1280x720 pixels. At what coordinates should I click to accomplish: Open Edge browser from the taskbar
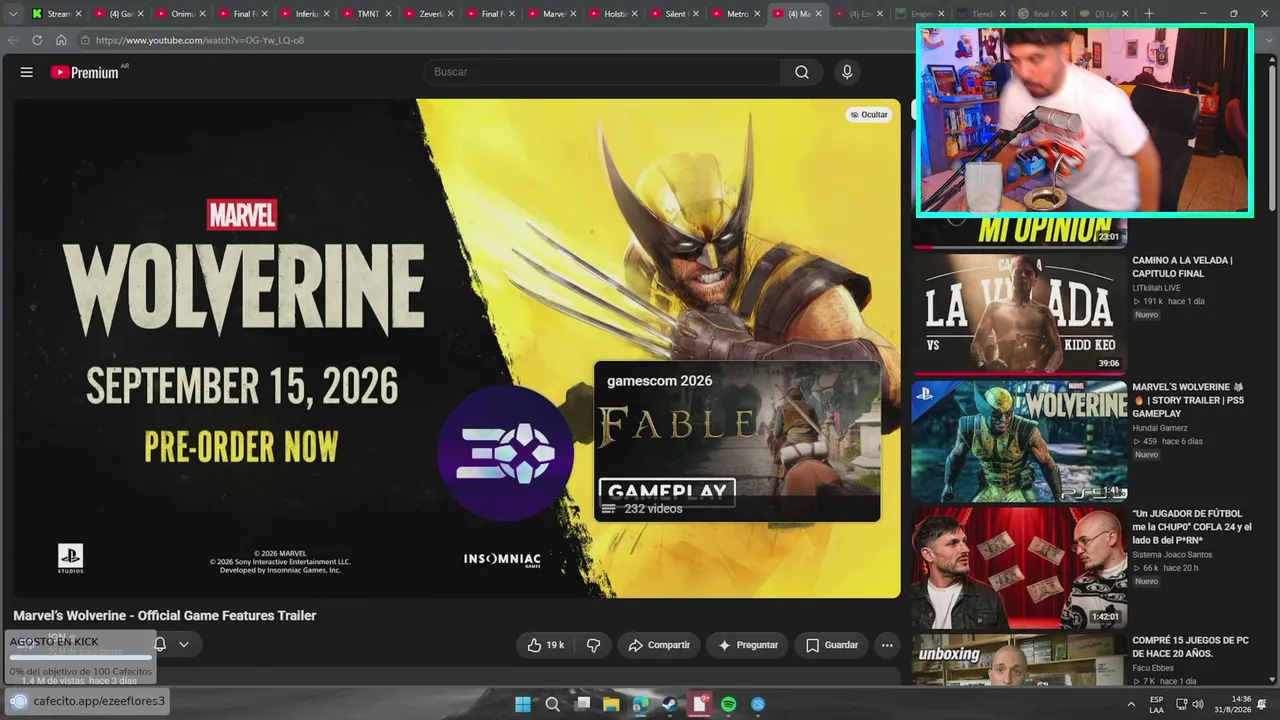(x=641, y=704)
